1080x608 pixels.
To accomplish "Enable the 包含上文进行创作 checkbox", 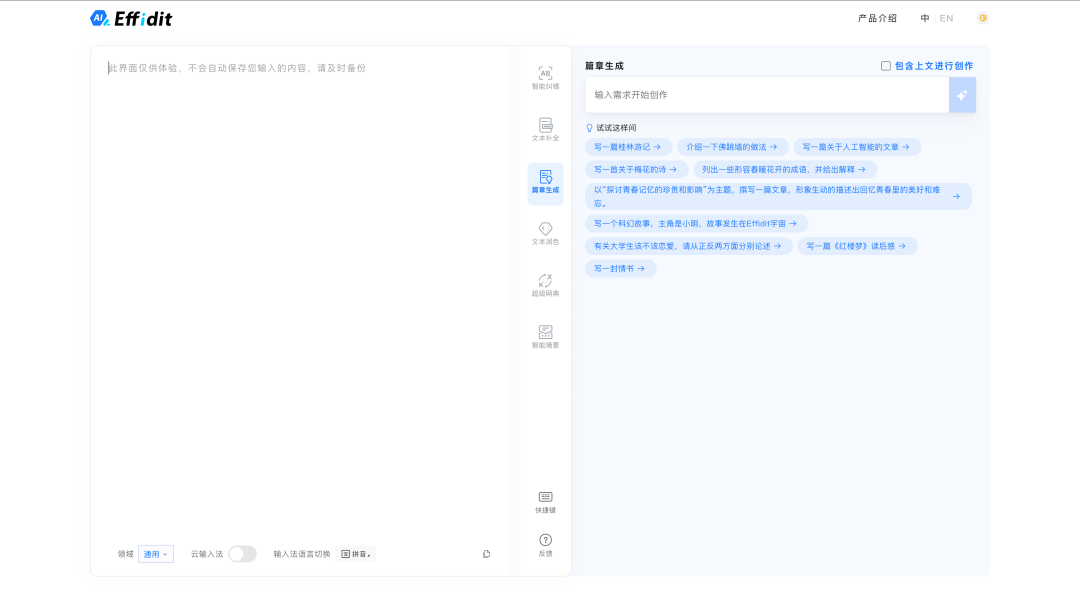I will 885,66.
